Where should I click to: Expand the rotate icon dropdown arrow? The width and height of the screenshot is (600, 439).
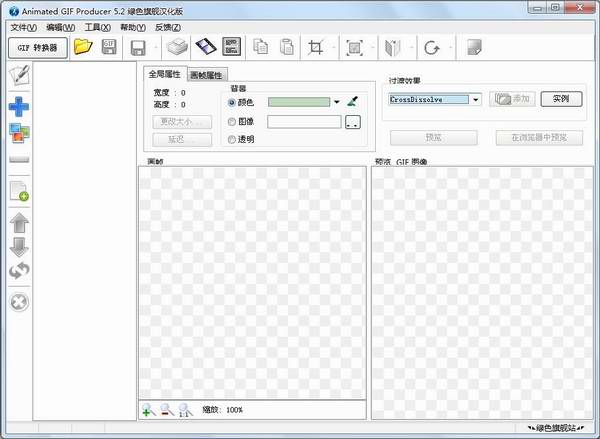coord(450,47)
